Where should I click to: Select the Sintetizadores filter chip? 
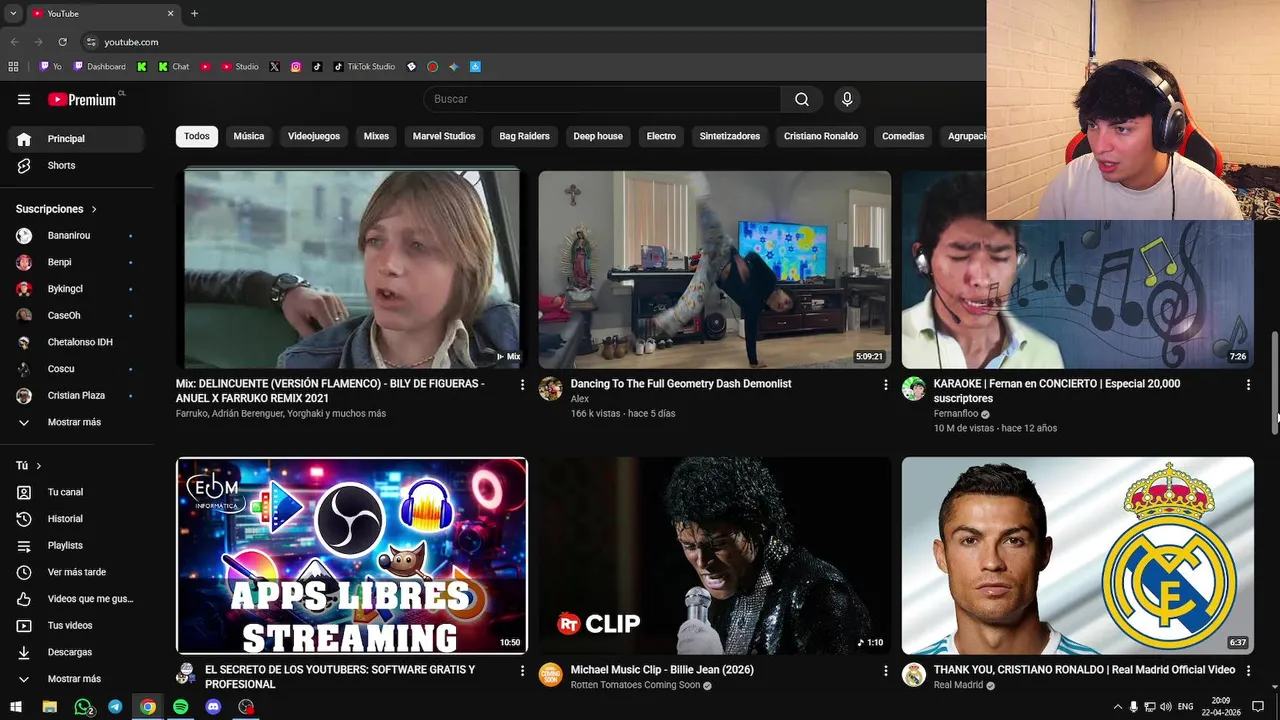pyautogui.click(x=730, y=136)
